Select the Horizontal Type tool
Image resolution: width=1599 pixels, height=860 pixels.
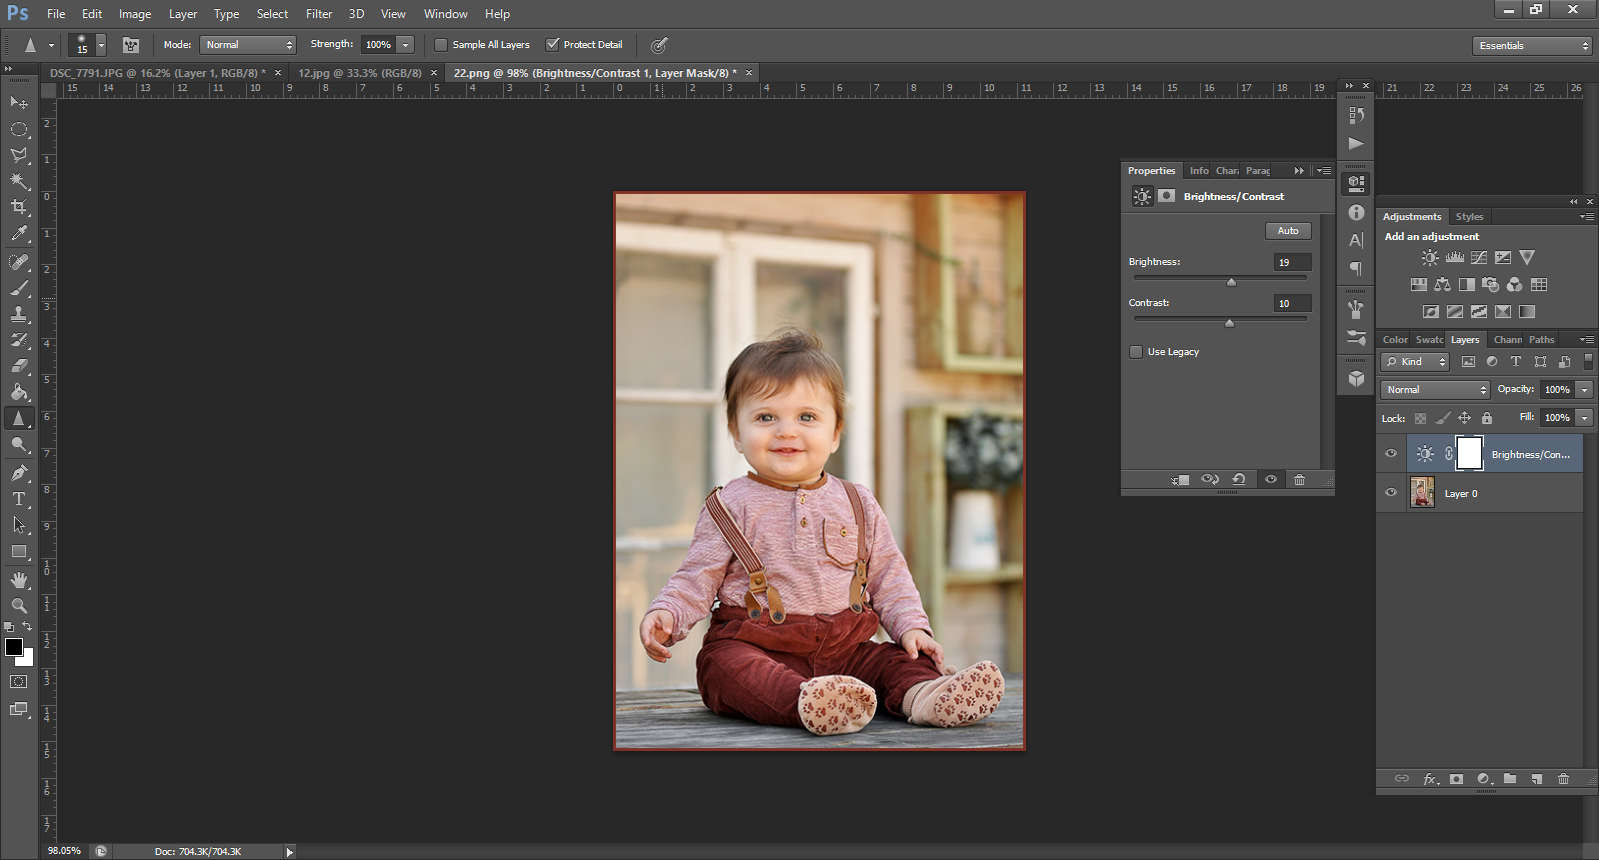tap(19, 499)
